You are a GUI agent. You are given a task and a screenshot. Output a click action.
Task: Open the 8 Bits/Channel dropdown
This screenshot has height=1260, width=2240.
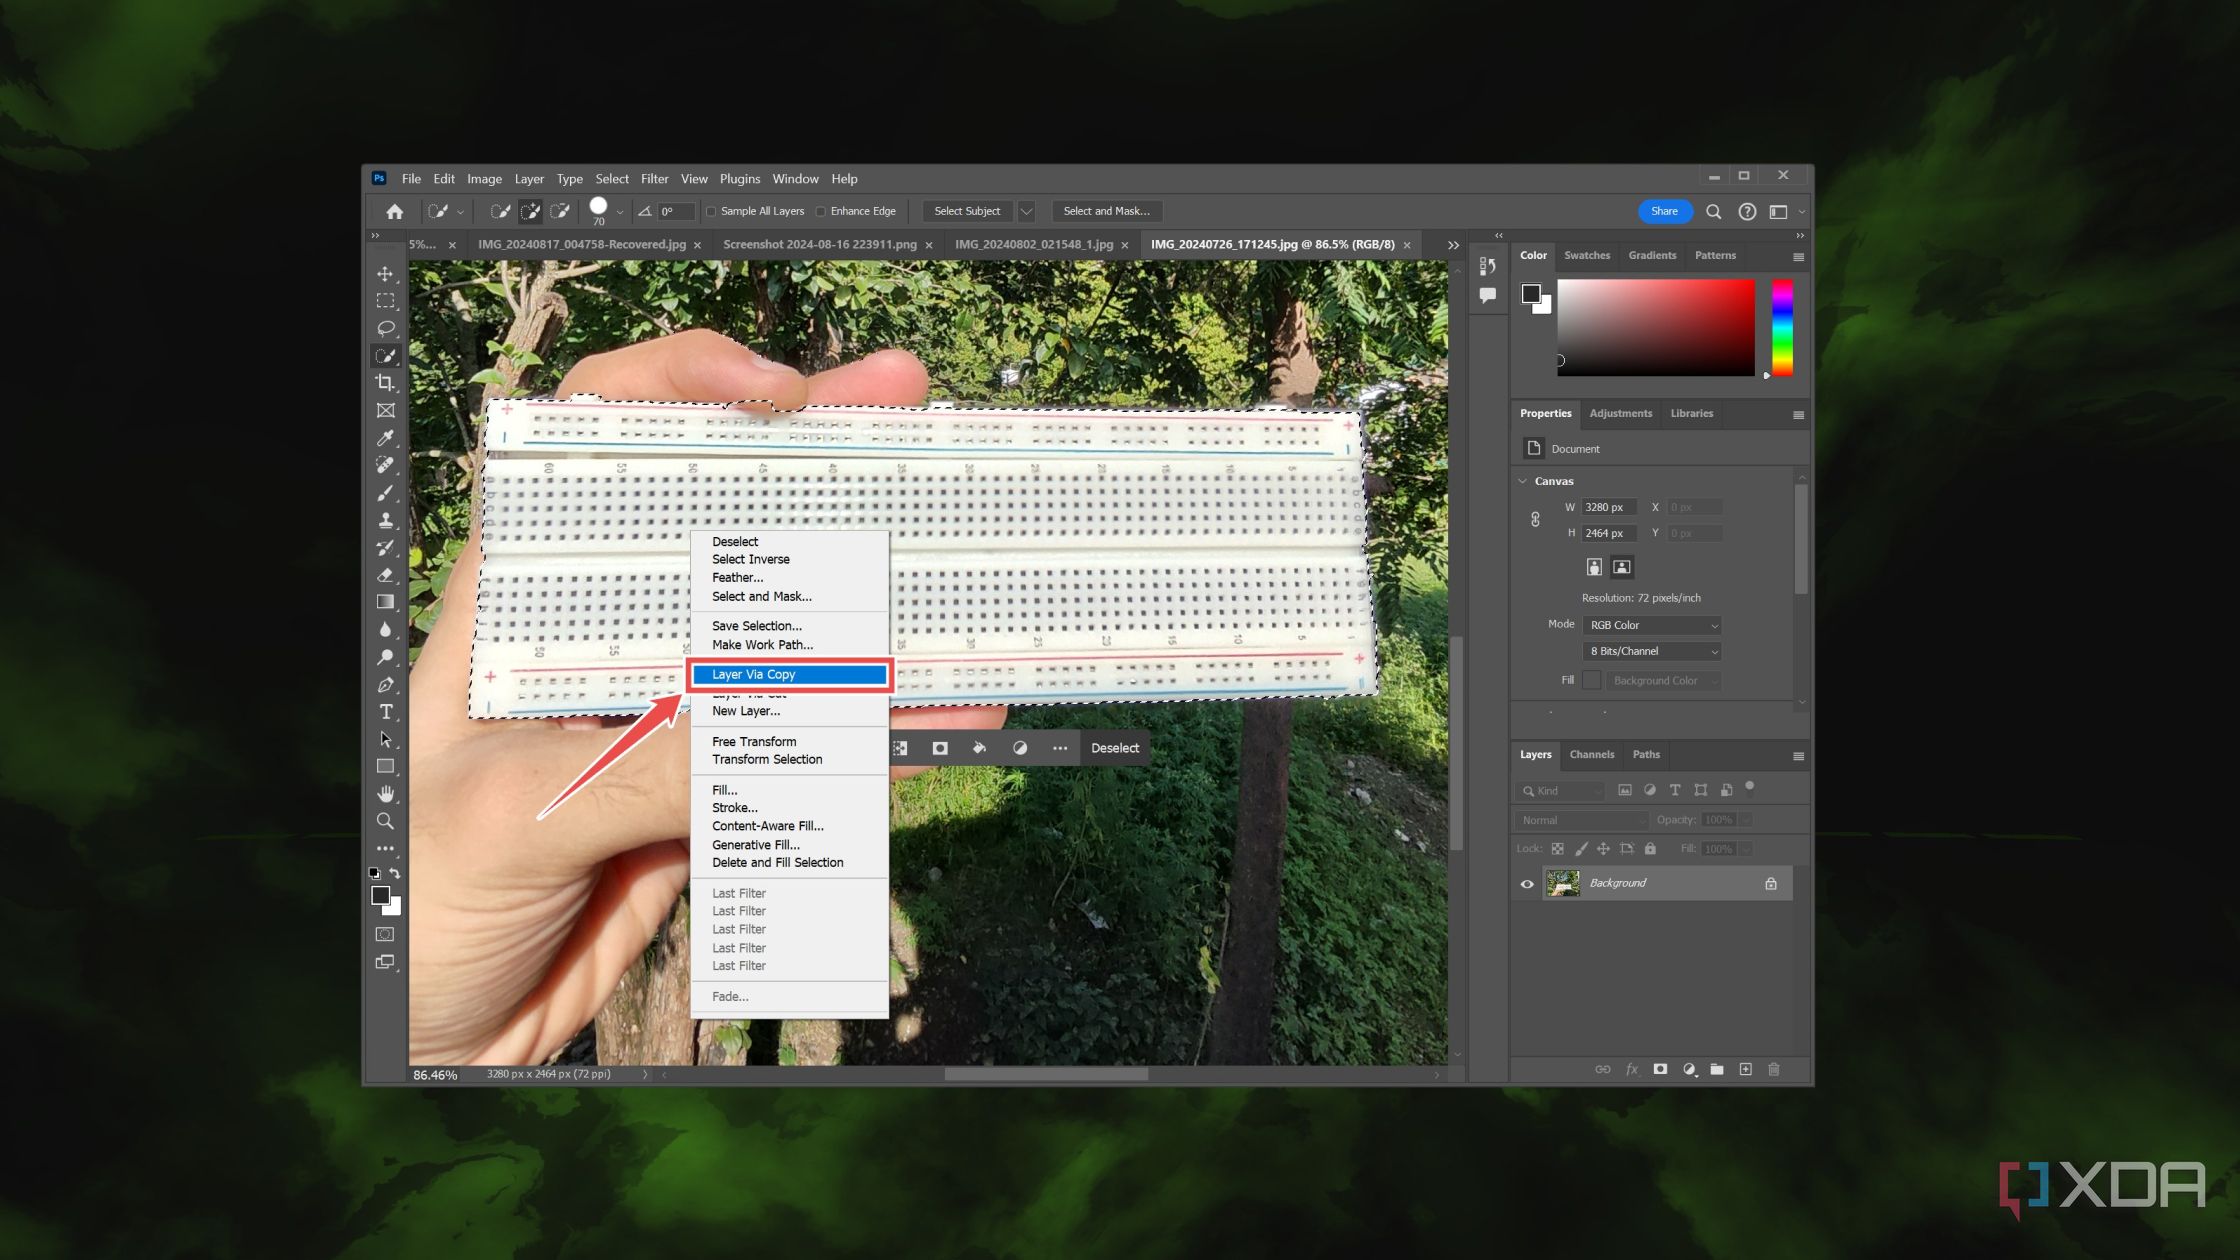1653,651
